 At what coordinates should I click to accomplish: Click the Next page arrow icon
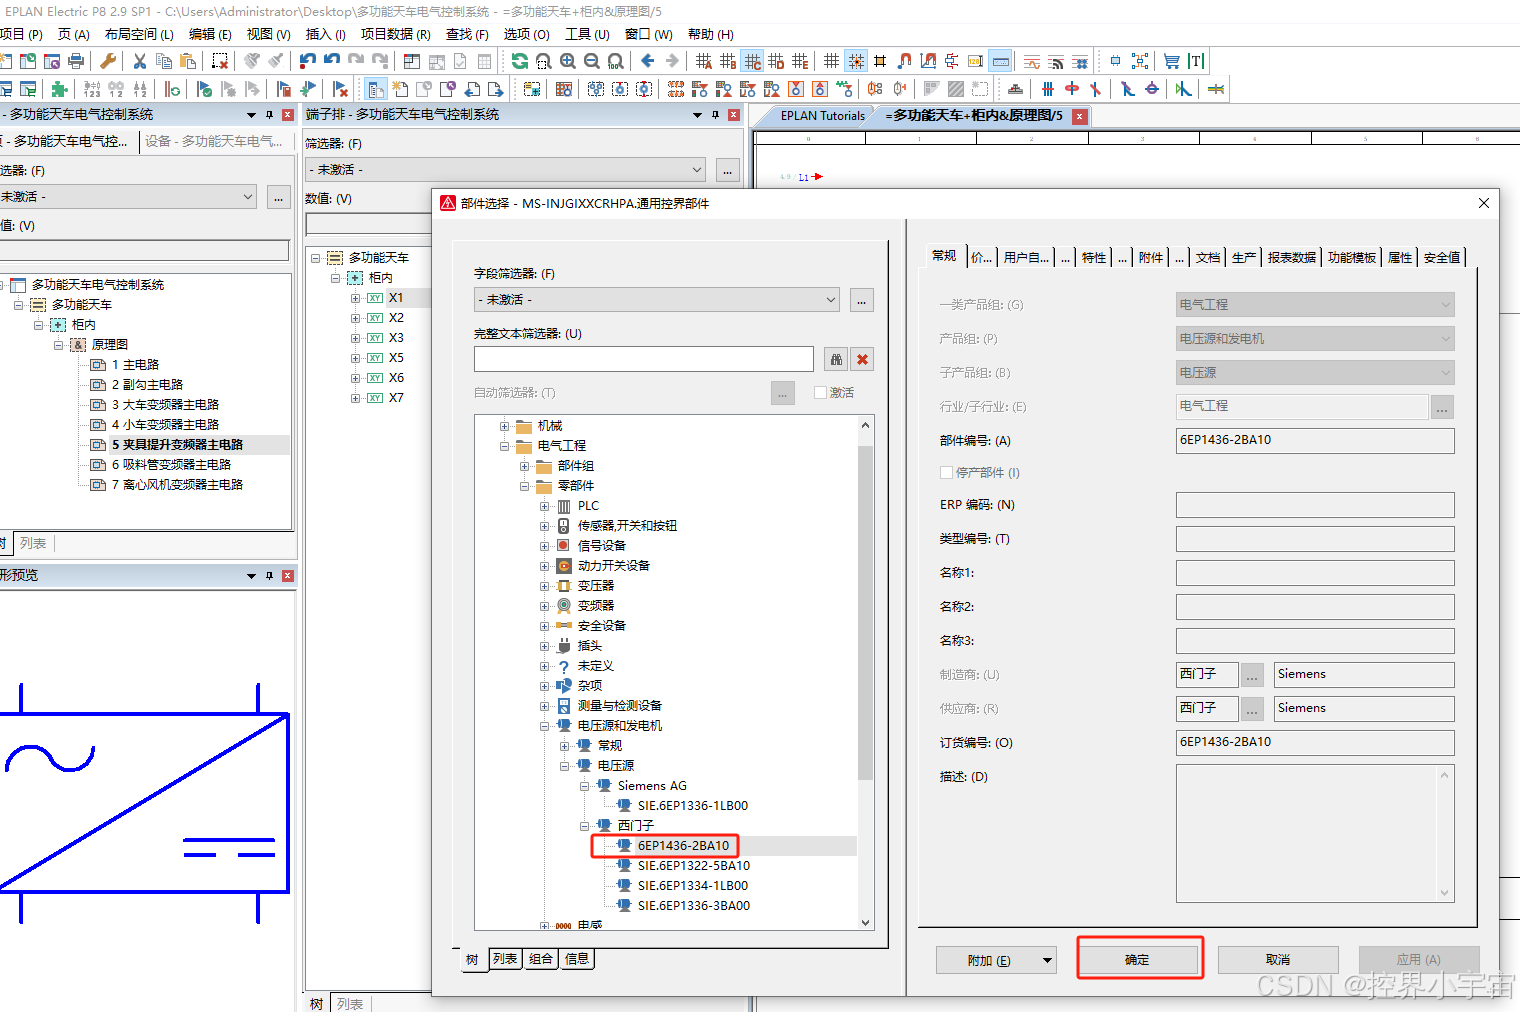coord(496,89)
